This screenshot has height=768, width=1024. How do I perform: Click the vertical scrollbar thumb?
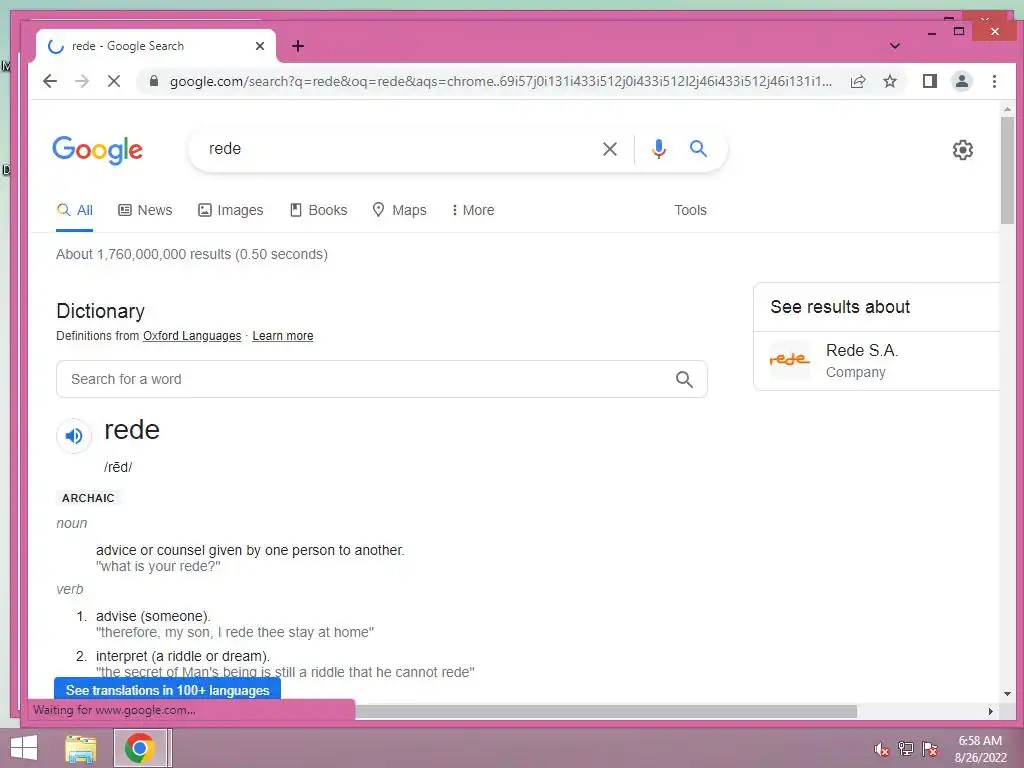pyautogui.click(x=1007, y=170)
